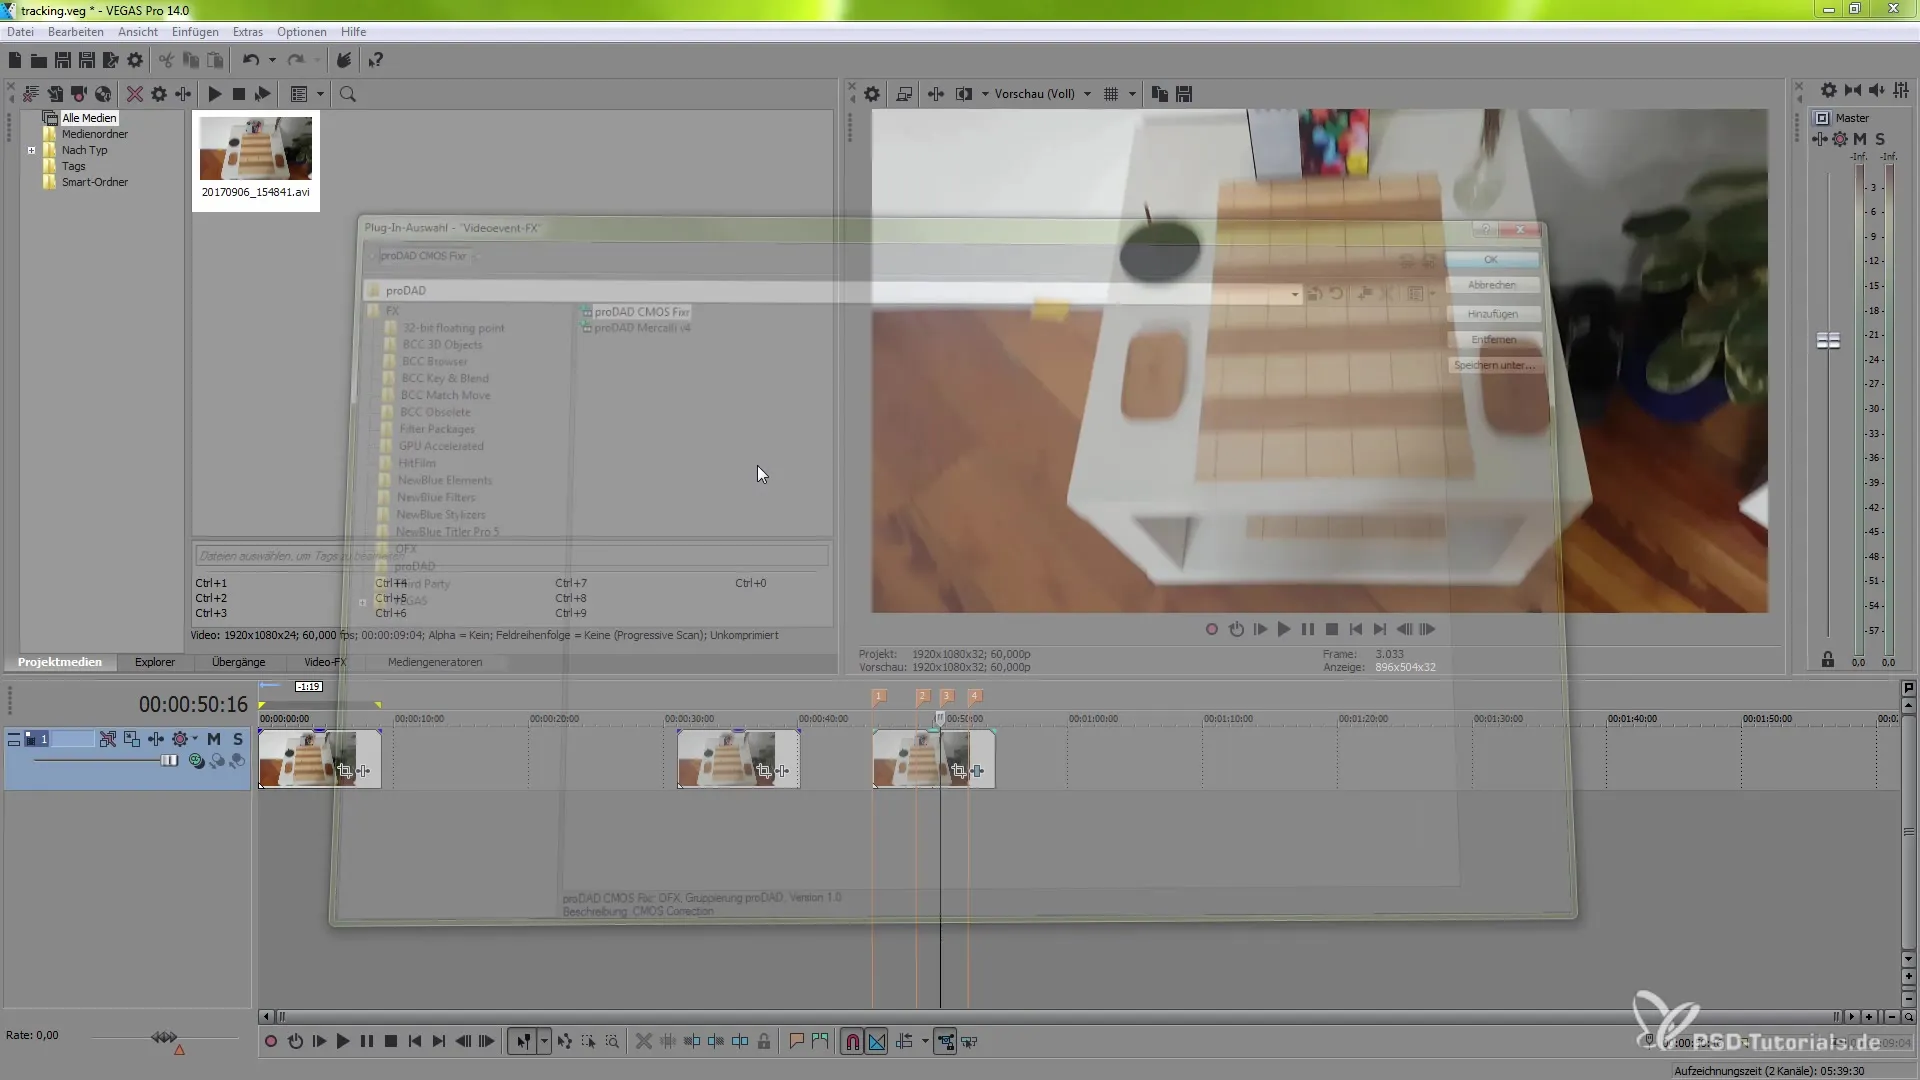Toggle bypass motion blur on track 1
Viewport: 1920px width, 1080px height.
108,739
